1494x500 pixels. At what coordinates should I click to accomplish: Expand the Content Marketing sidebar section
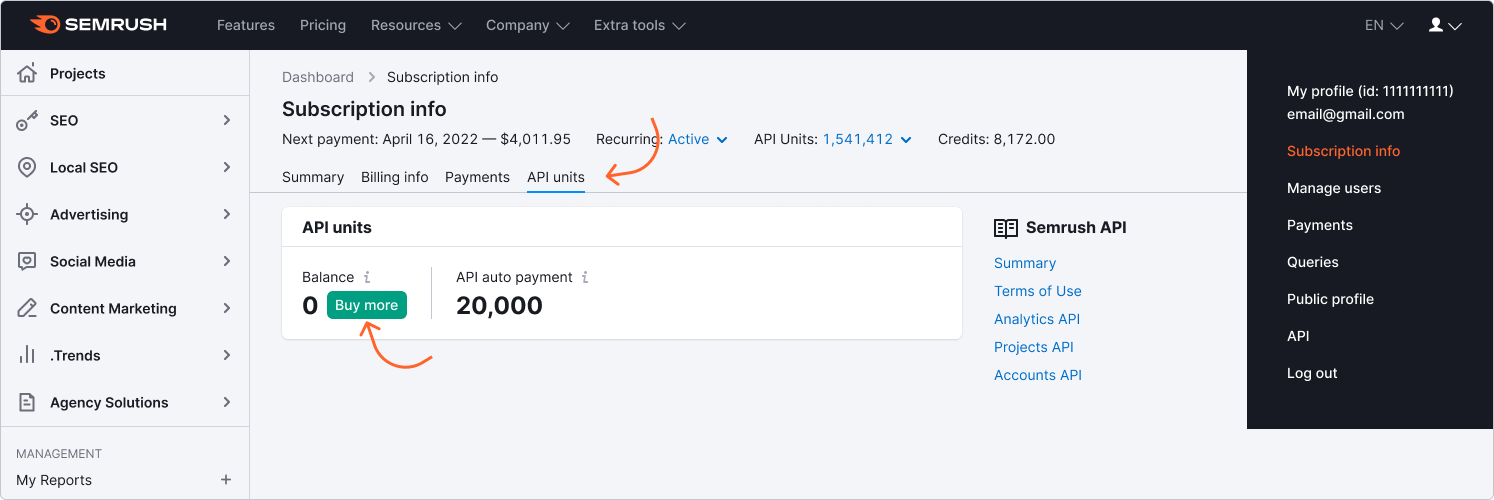click(227, 308)
